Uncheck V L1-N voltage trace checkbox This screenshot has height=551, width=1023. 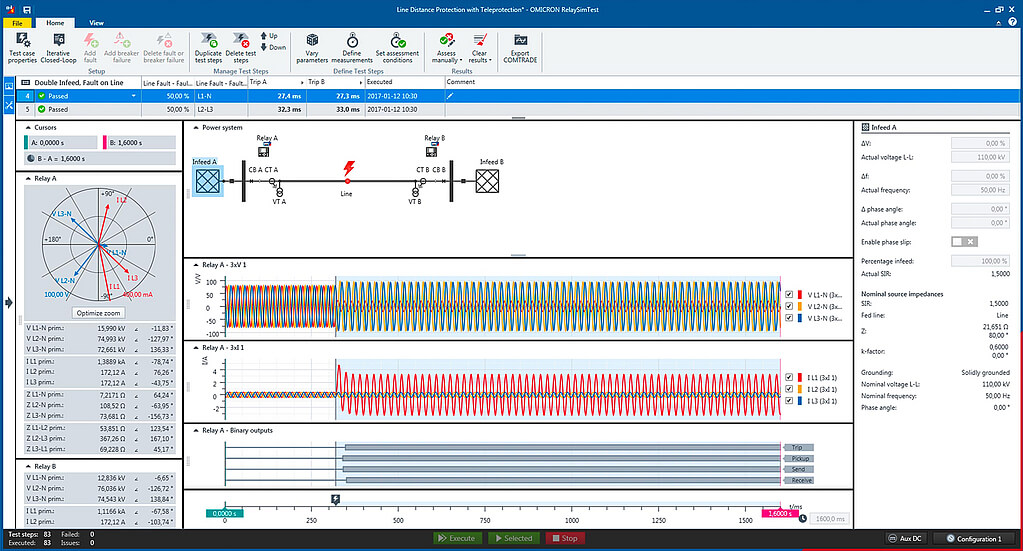(789, 295)
